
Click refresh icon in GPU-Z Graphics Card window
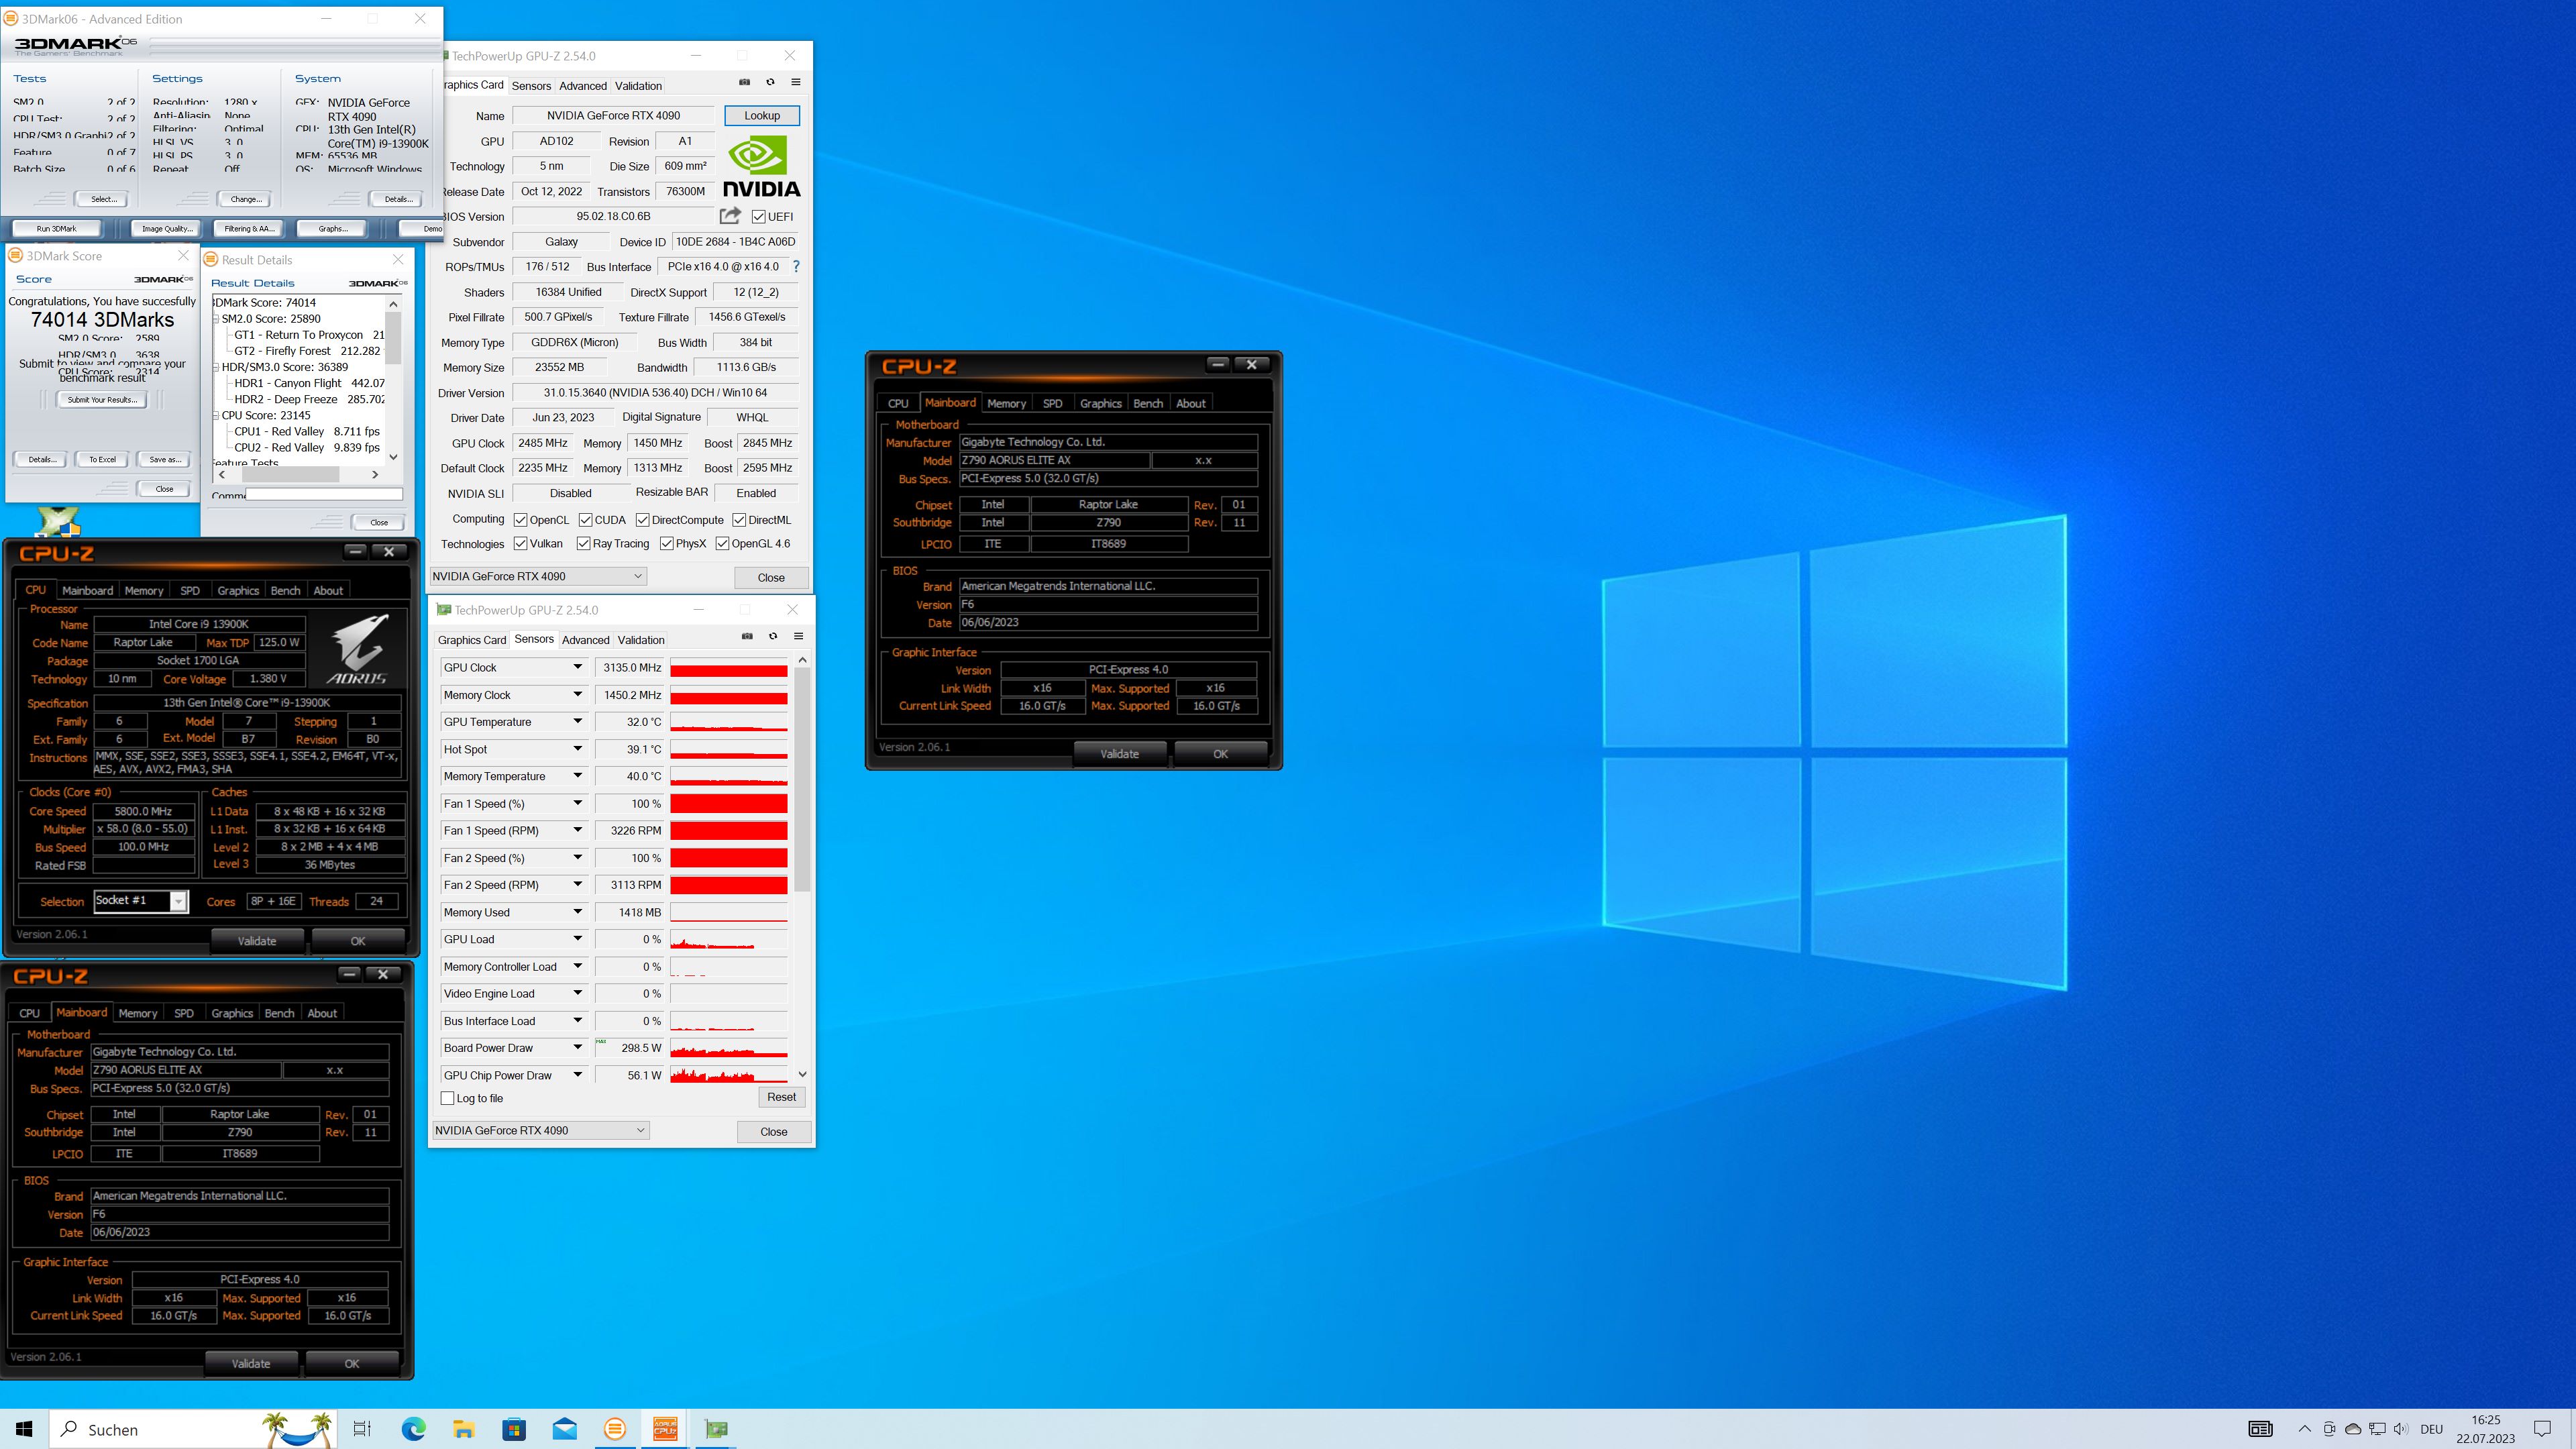770,82
